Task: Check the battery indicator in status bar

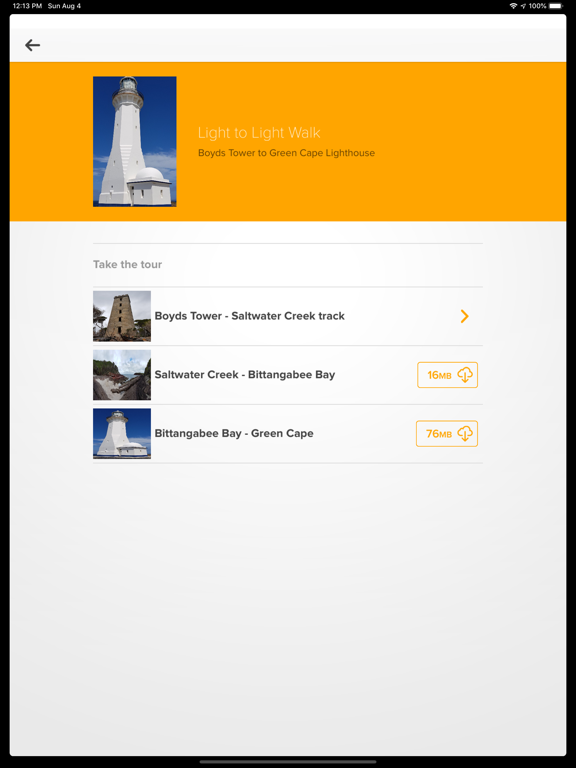Action: 557,6
